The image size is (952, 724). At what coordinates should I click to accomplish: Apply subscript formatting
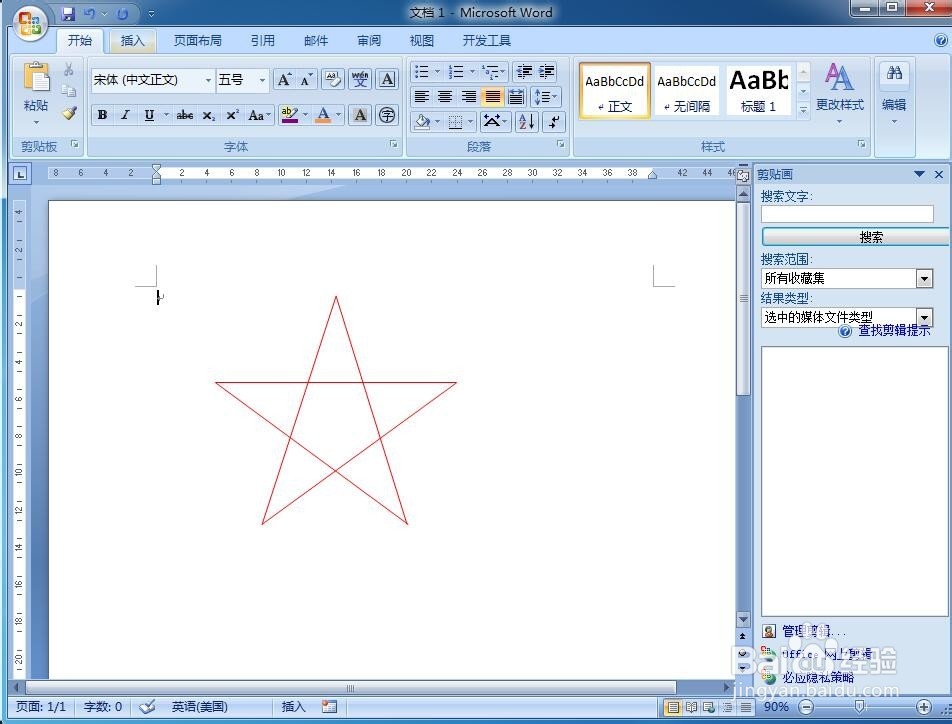(209, 115)
